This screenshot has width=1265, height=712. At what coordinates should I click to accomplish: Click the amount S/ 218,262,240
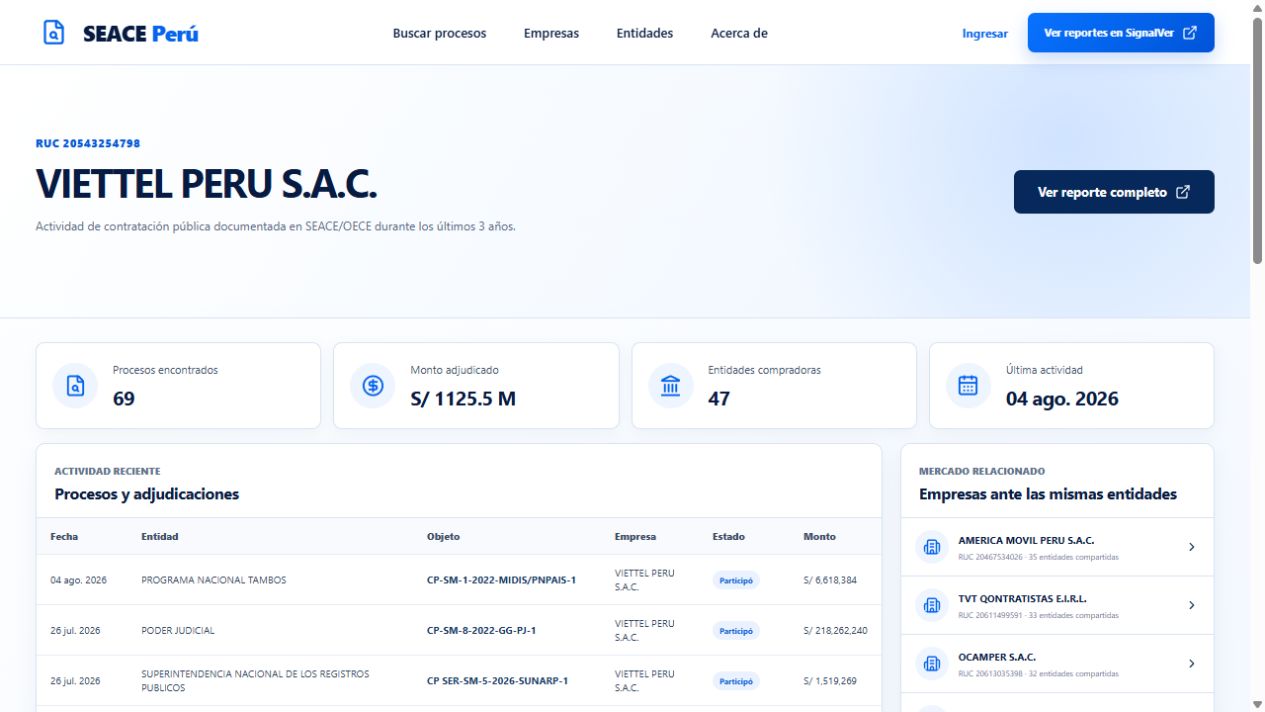point(835,631)
